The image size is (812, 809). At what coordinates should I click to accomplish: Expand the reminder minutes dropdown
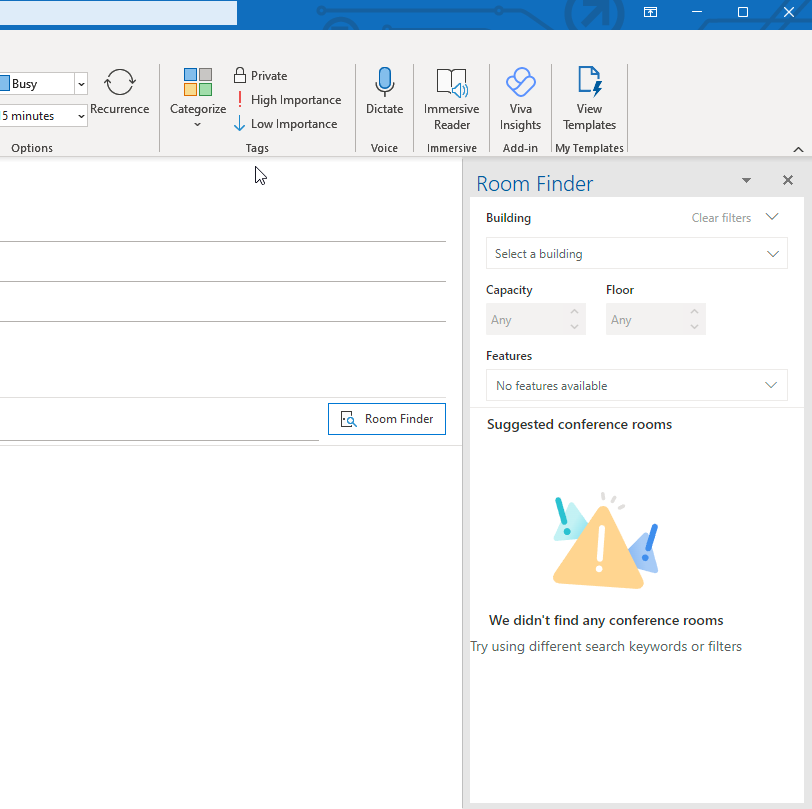pos(81,116)
